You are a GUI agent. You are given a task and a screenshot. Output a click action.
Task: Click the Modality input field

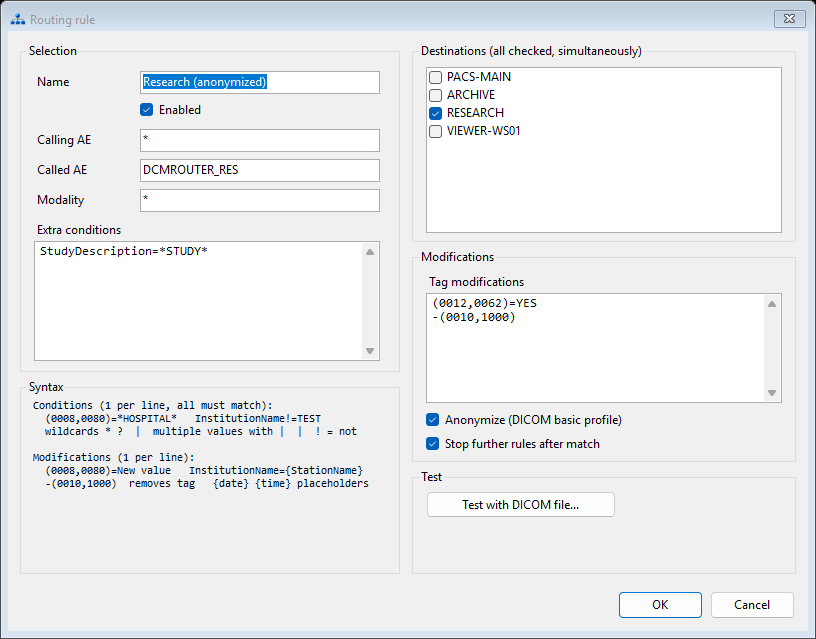(260, 200)
